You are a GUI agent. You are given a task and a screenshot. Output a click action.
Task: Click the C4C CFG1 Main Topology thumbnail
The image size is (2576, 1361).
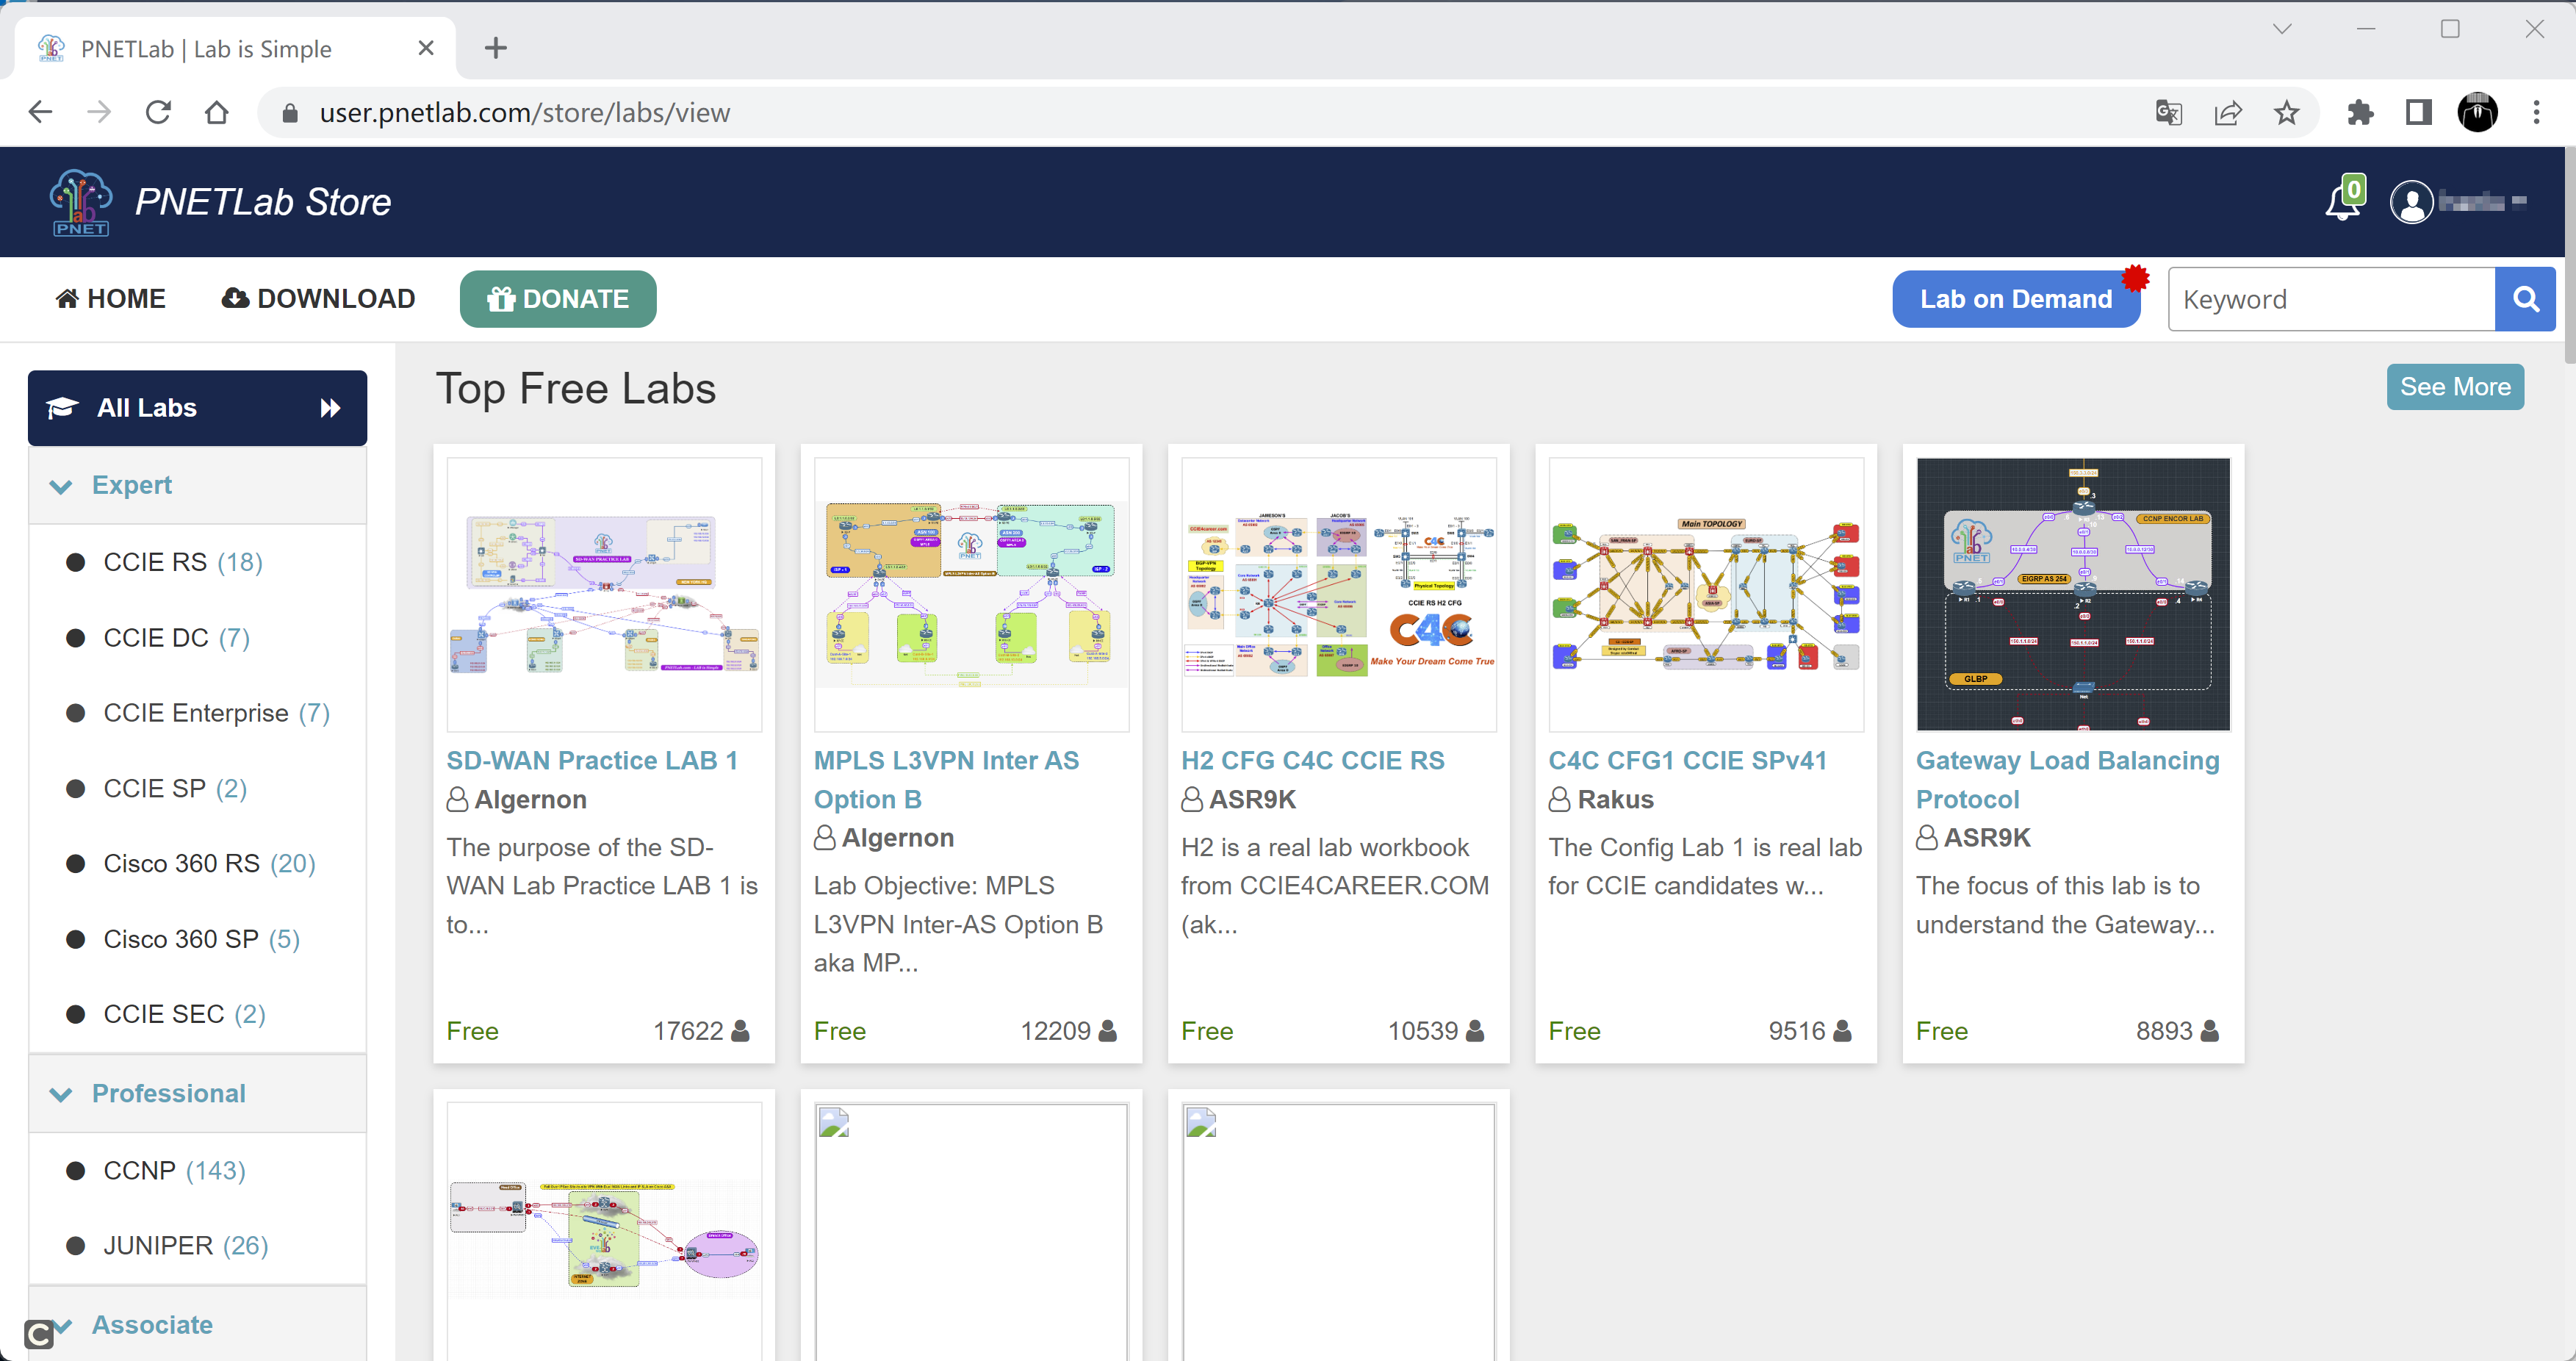pyautogui.click(x=1706, y=594)
